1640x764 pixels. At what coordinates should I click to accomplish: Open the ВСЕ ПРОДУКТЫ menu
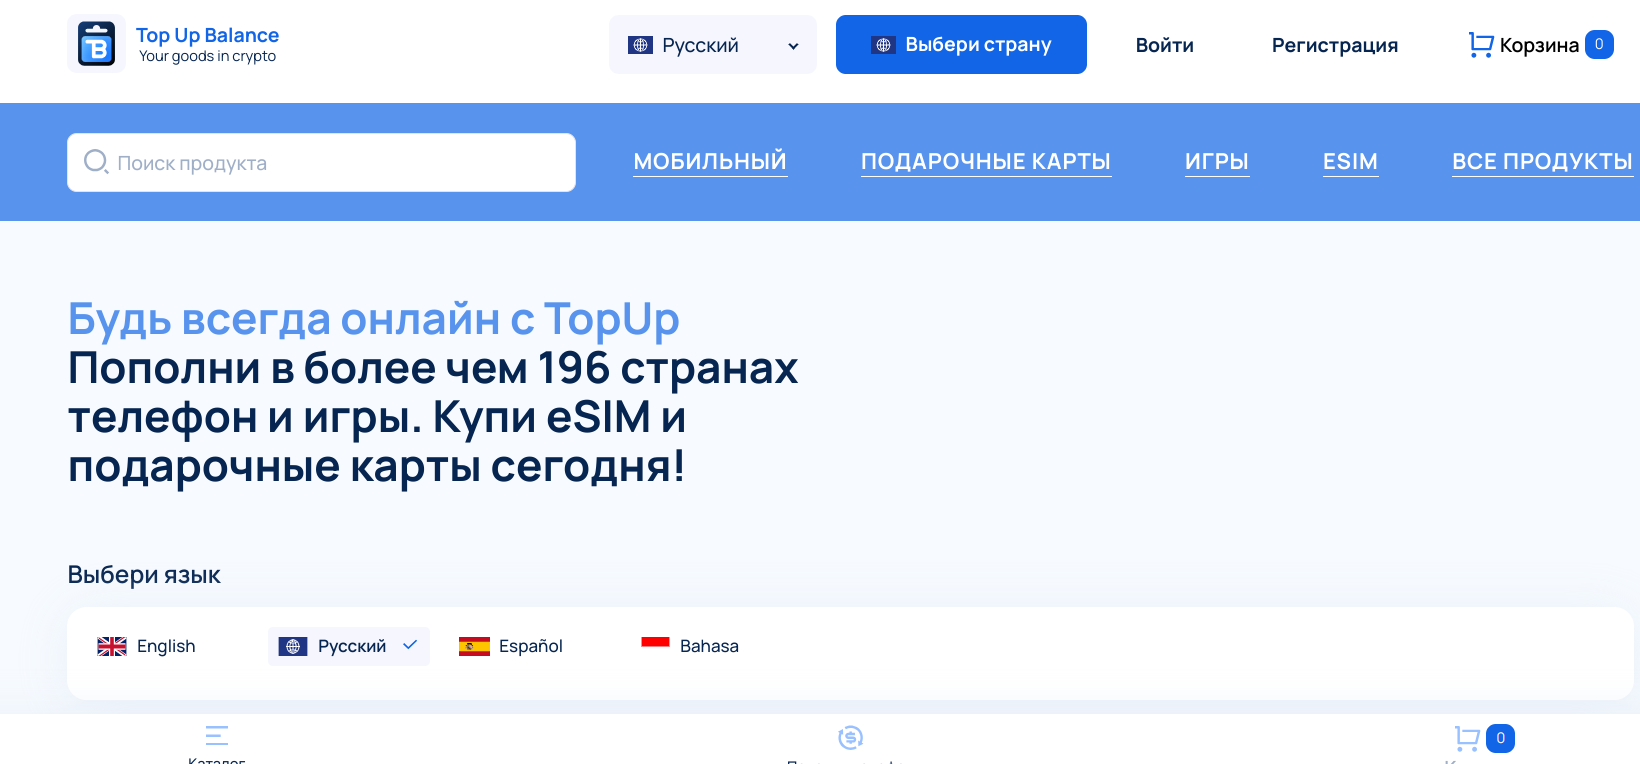point(1542,161)
